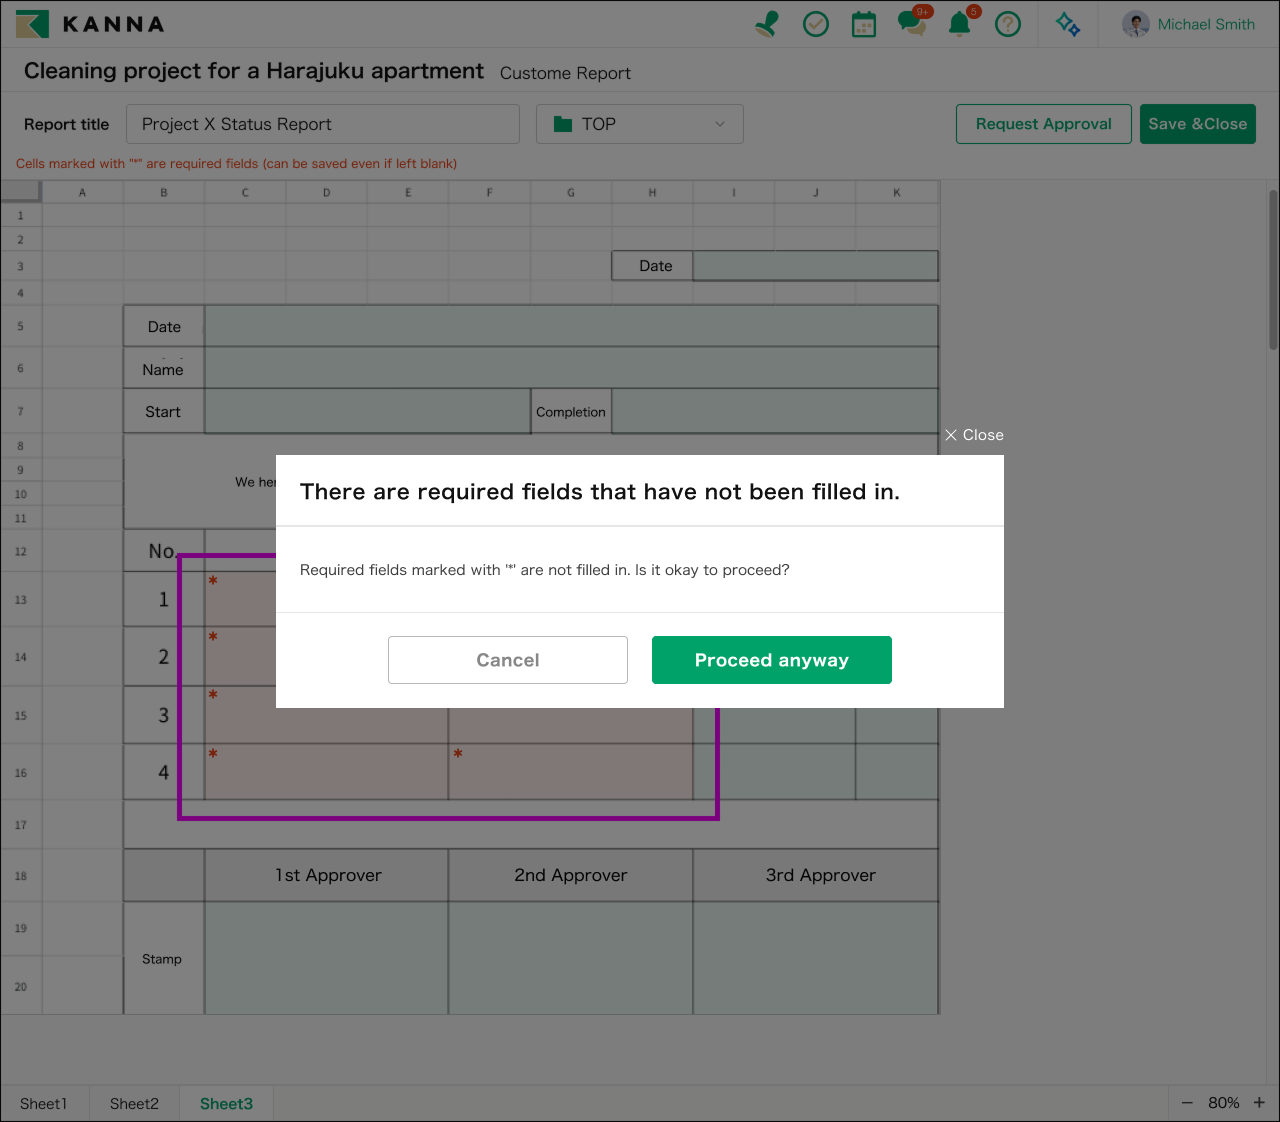1280x1122 pixels.
Task: Open Michael Smith user menu
Action: 1189,24
